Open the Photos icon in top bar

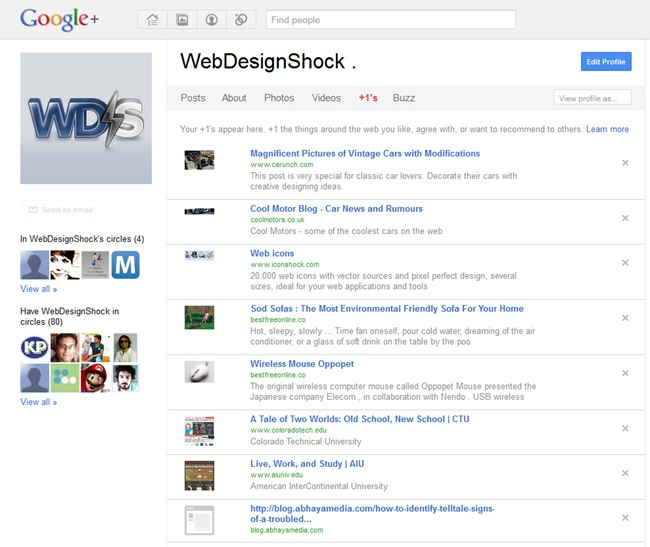(182, 19)
